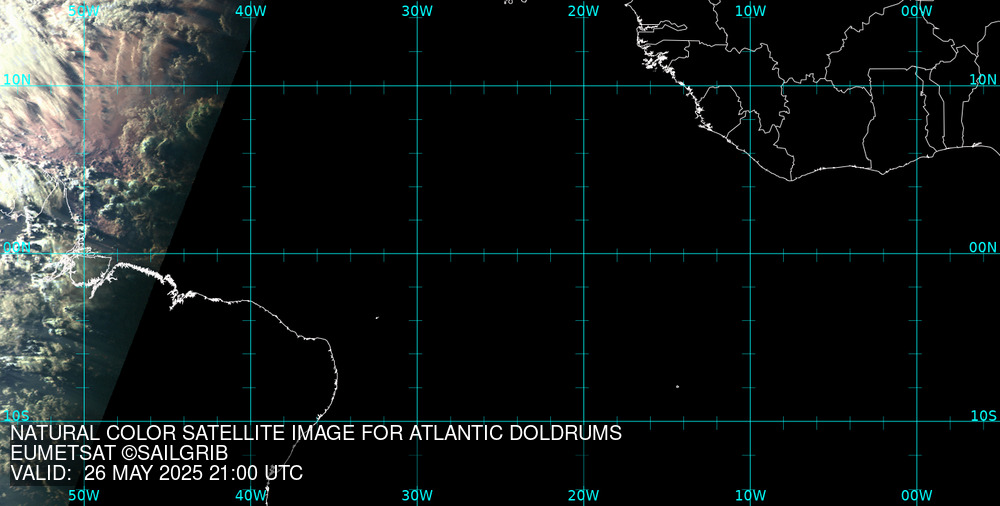The width and height of the screenshot is (1000, 506).
Task: Click the 50W longitude label on top edge
Action: (x=84, y=11)
